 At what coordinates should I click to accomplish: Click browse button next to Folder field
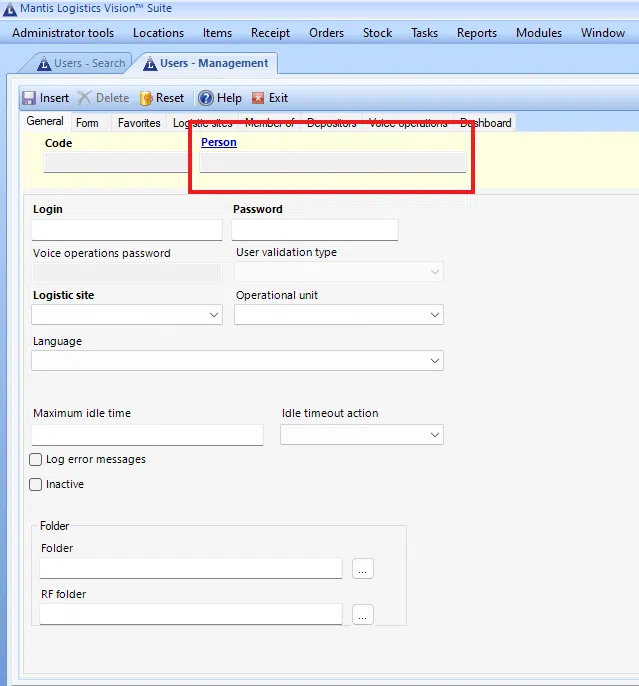tap(363, 568)
